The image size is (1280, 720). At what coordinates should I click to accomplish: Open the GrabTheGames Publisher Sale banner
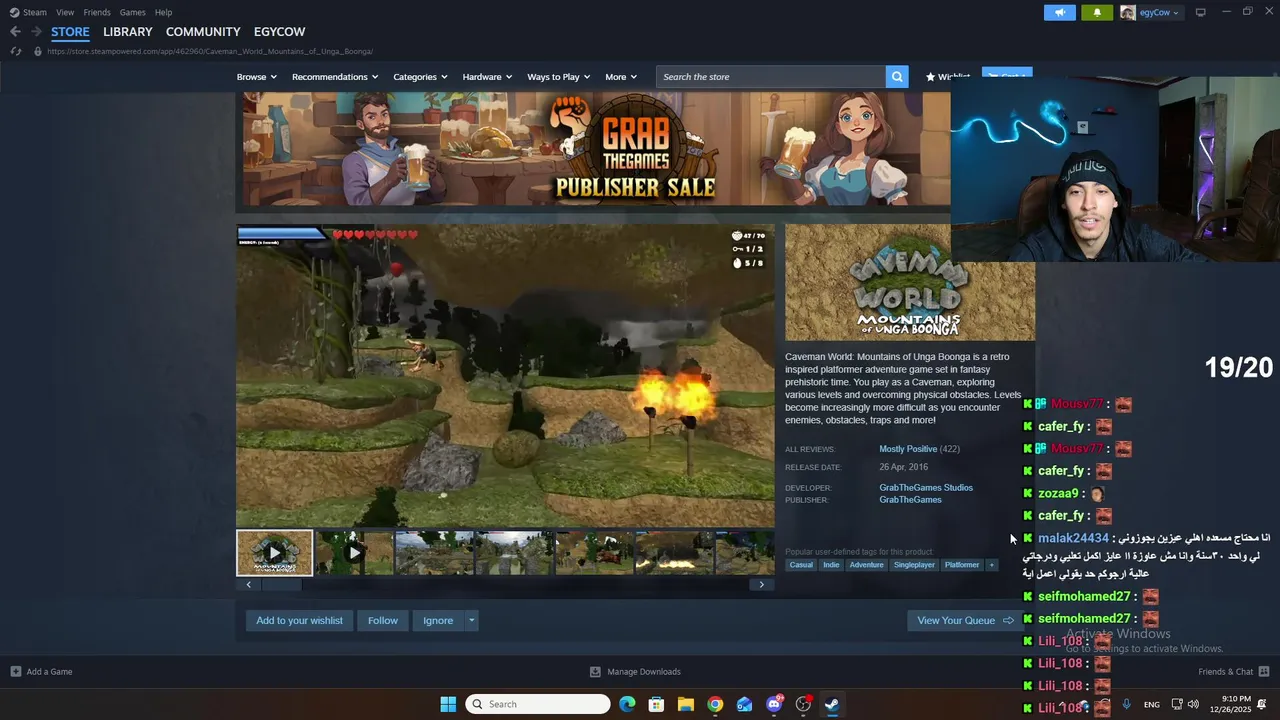pos(594,149)
